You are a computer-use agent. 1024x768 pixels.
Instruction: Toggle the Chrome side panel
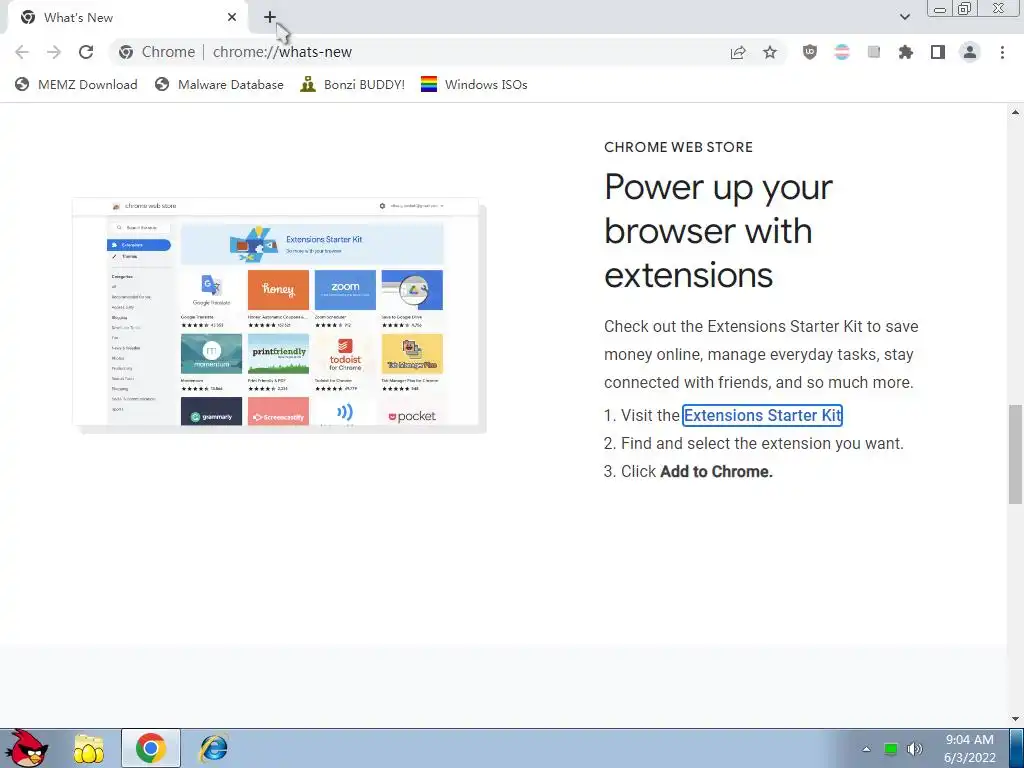click(938, 52)
